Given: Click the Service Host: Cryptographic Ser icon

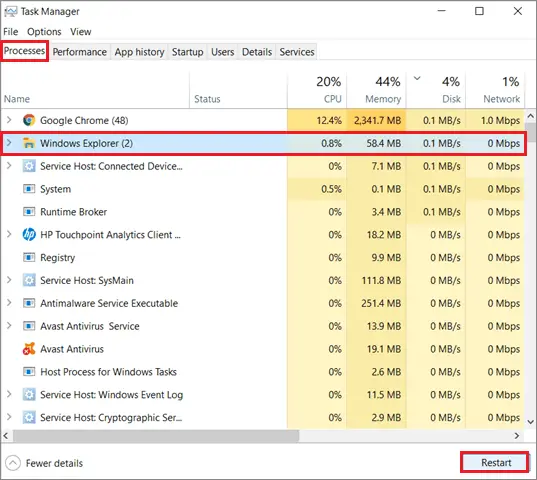Looking at the screenshot, I should [x=29, y=418].
